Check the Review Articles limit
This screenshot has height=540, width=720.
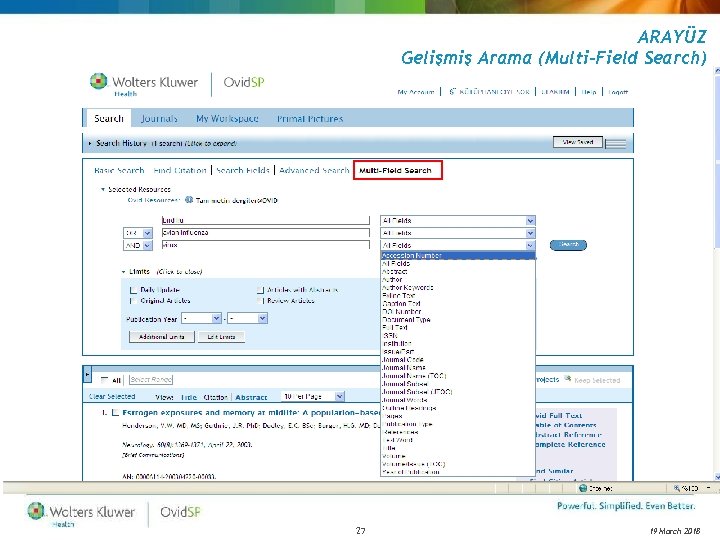(260, 301)
